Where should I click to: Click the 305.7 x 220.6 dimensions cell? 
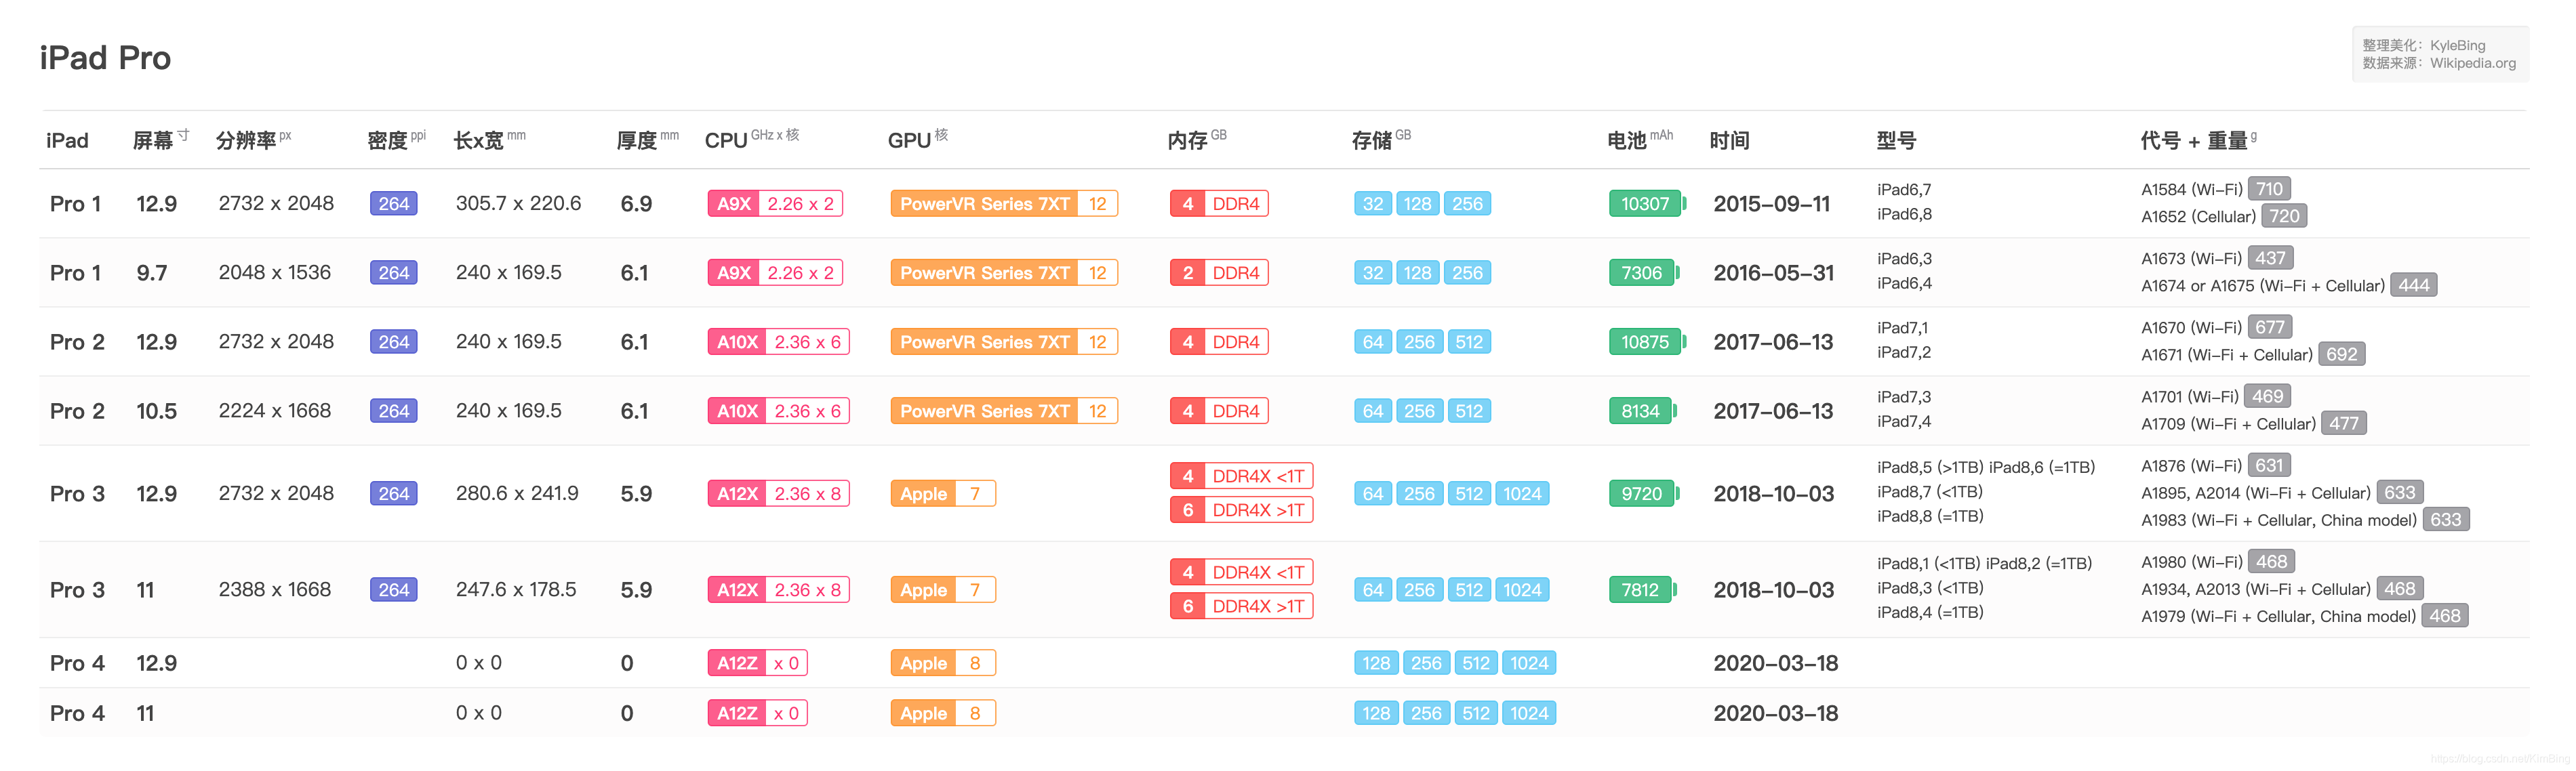[x=518, y=204]
